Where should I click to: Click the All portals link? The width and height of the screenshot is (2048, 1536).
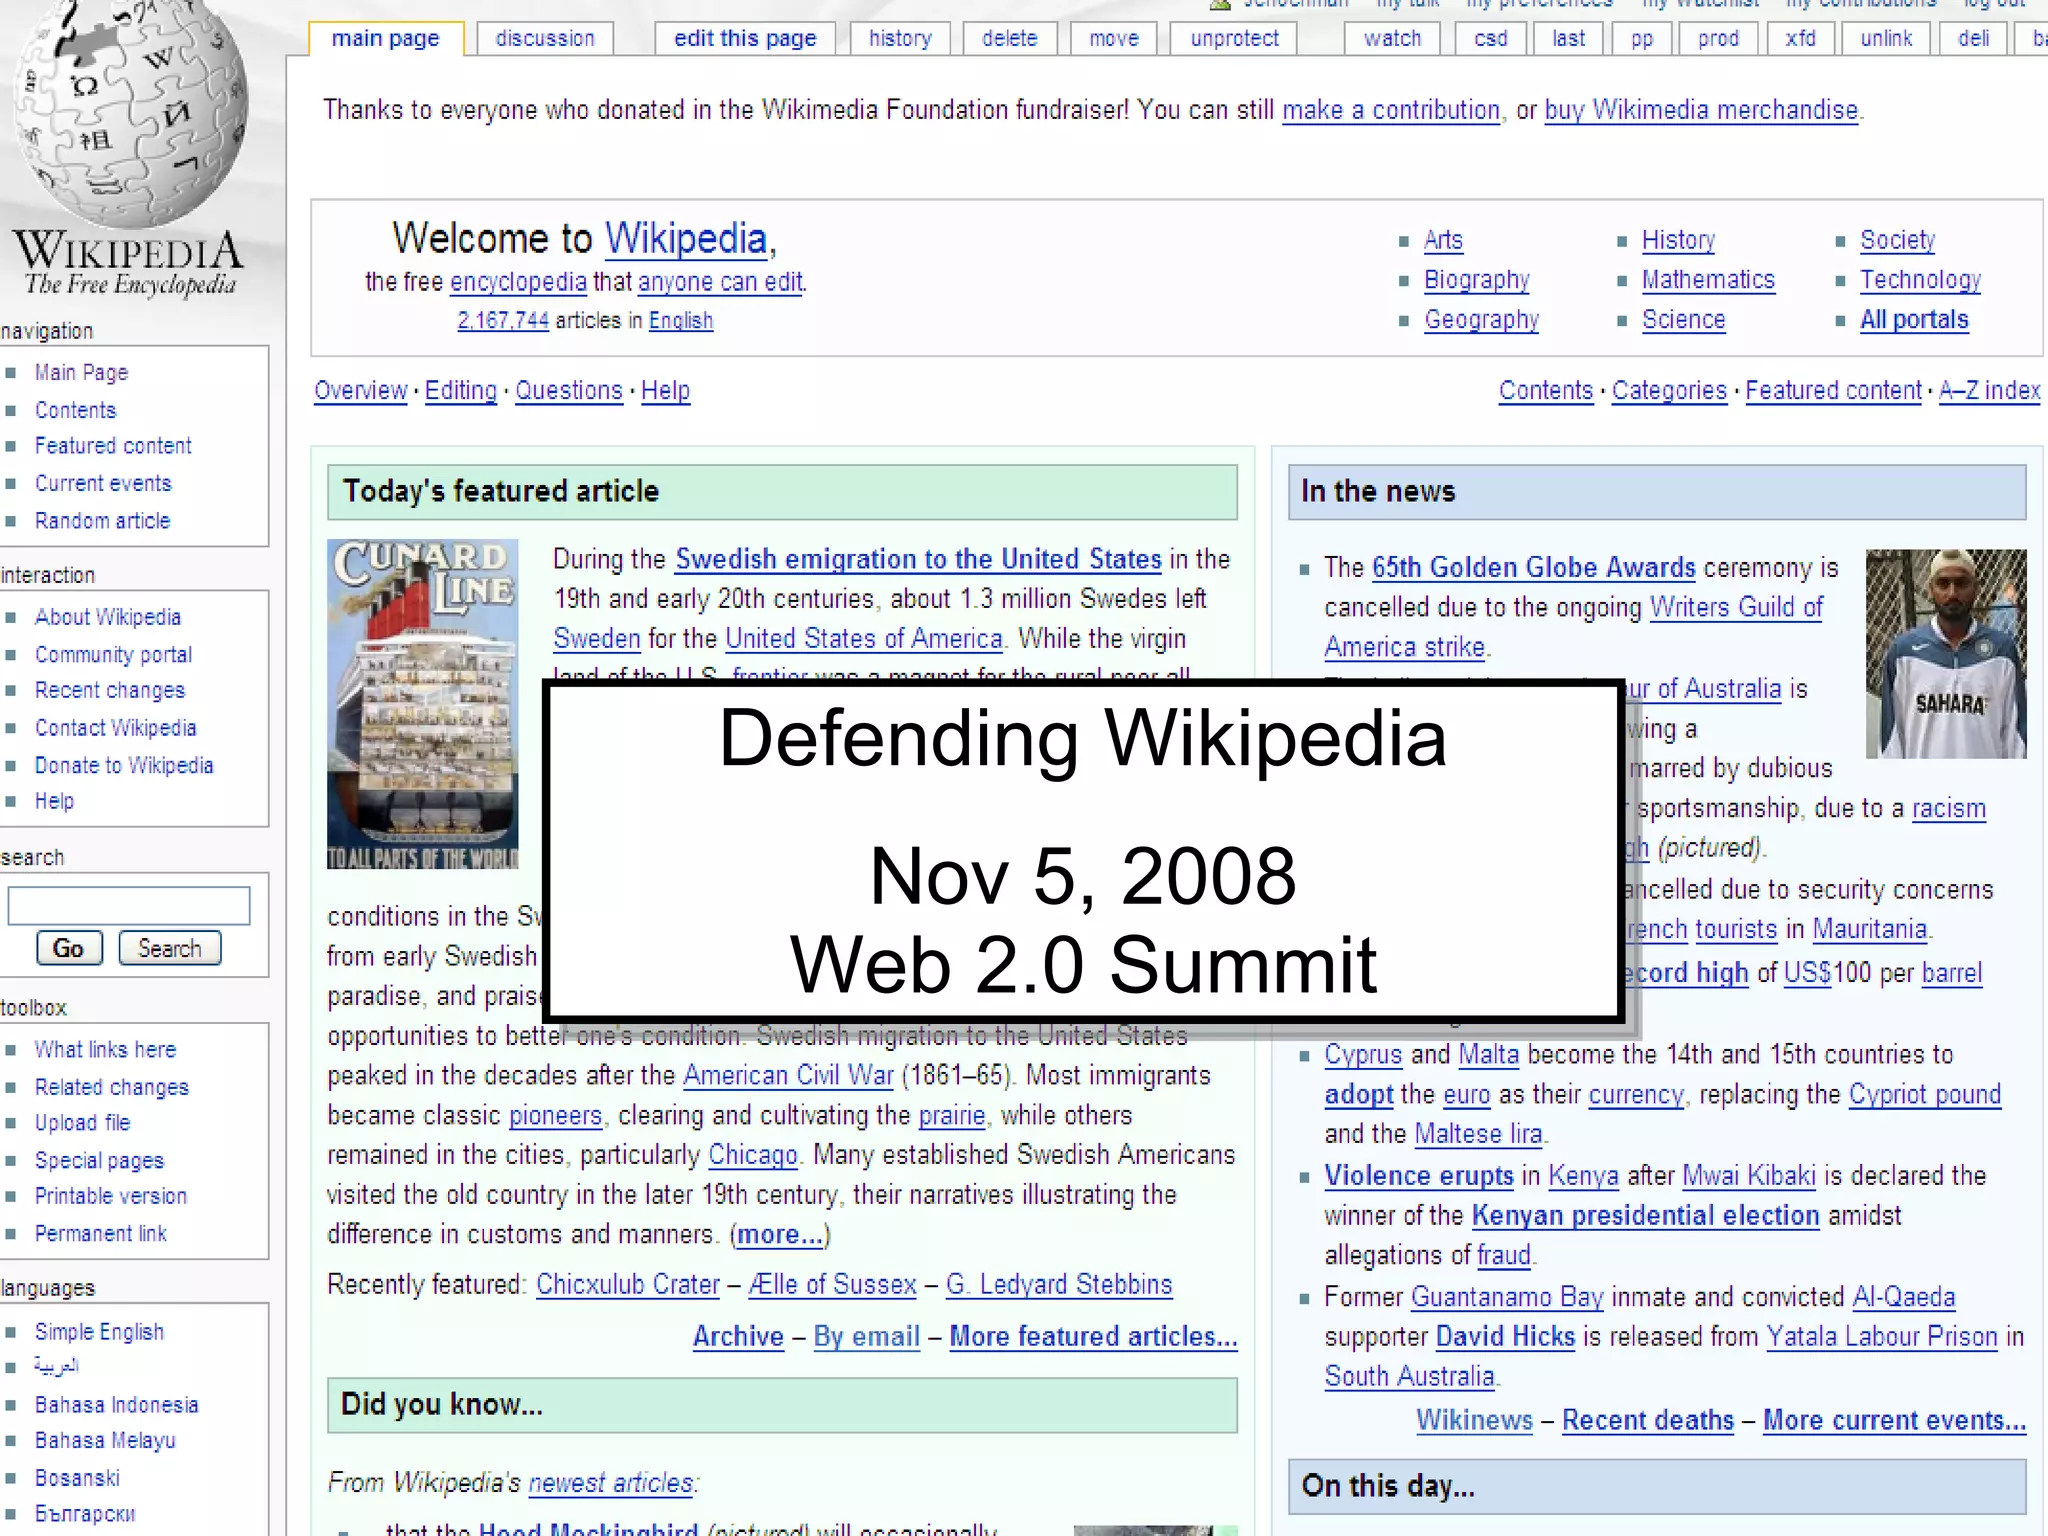(1913, 320)
